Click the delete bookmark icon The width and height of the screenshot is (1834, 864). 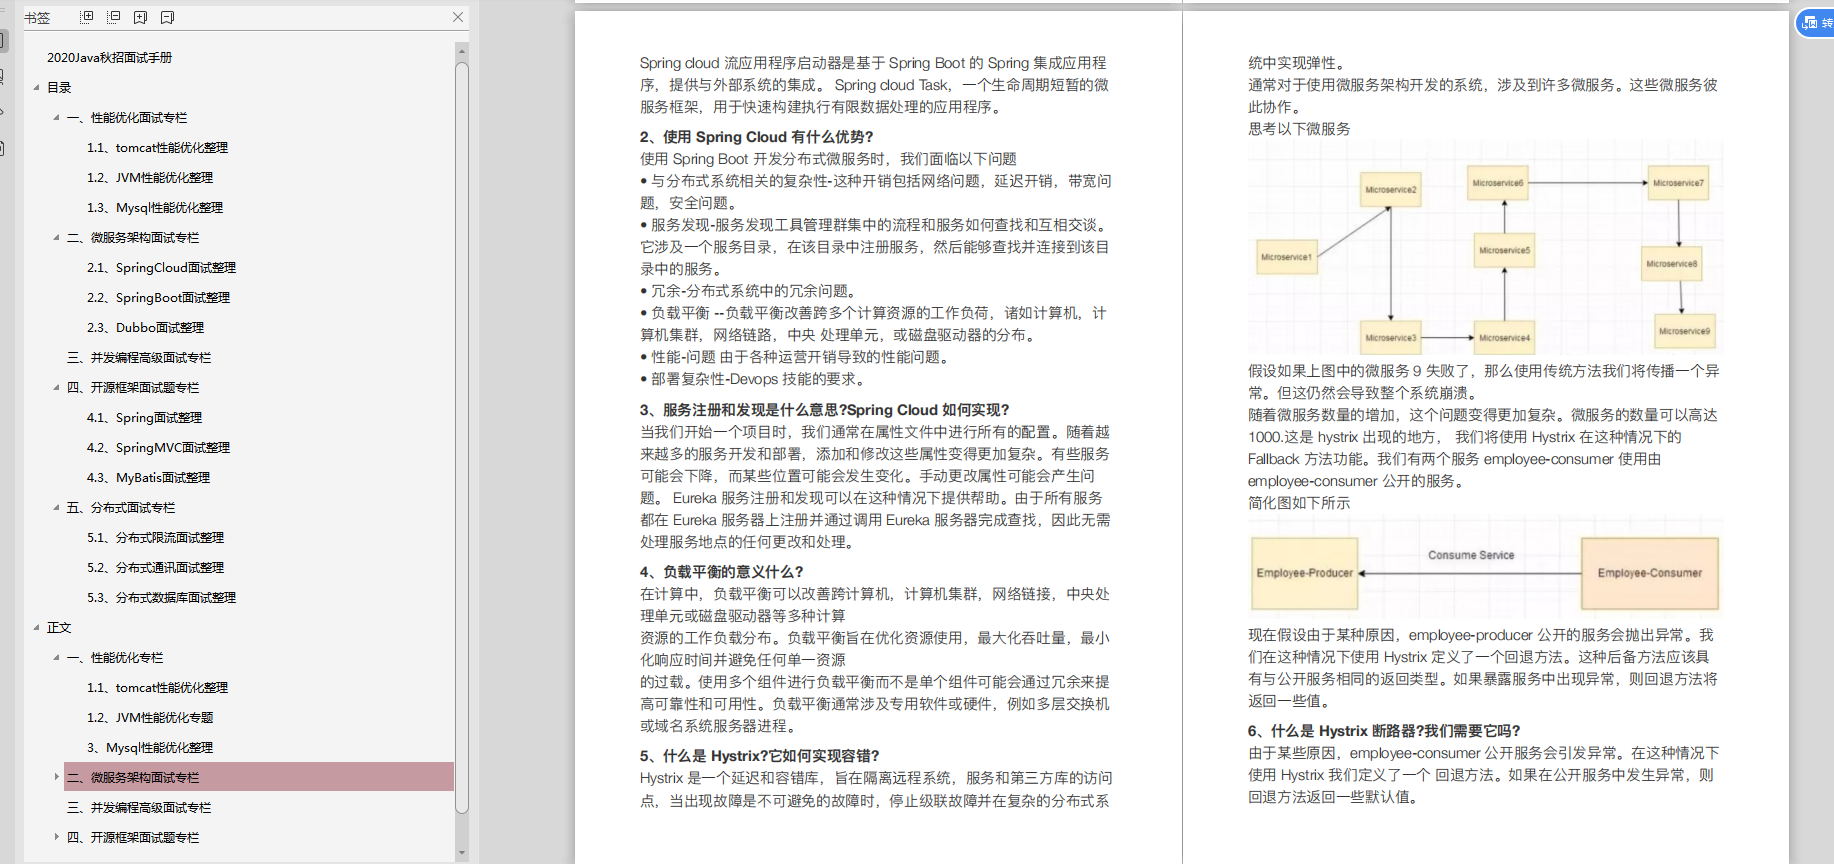[x=167, y=17]
